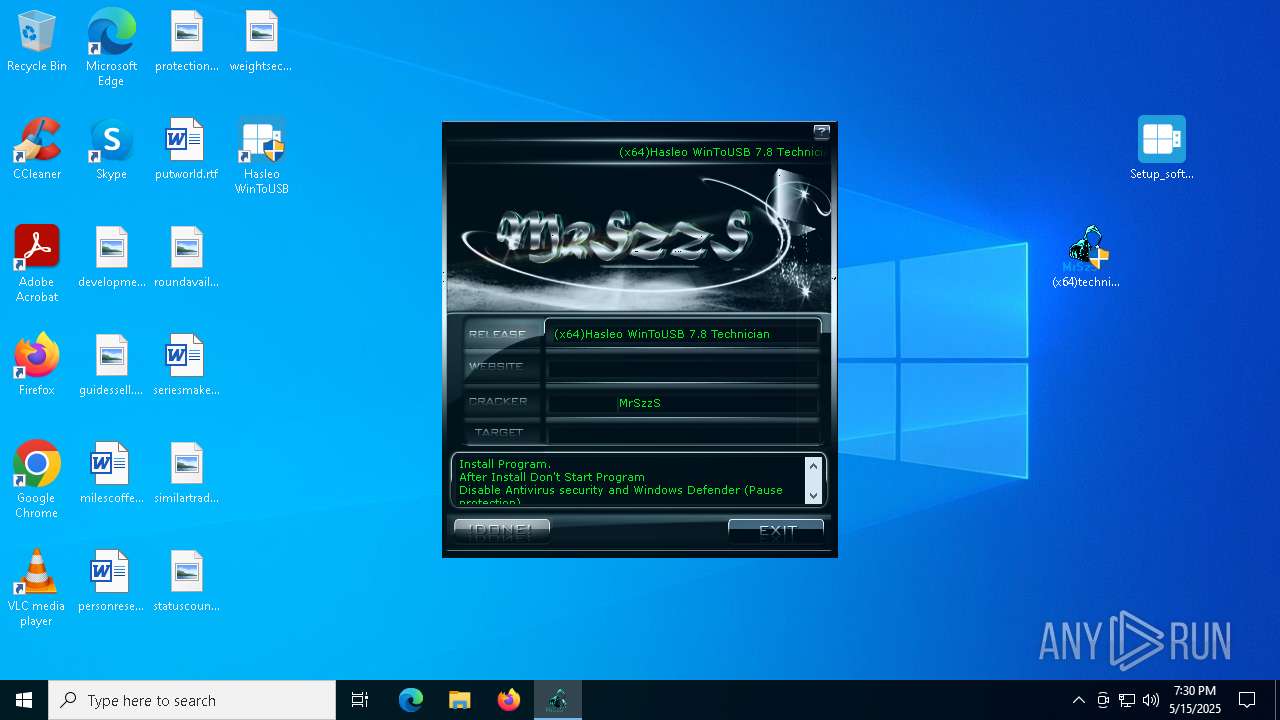
Task: Open Microsoft Edge desktop shortcut
Action: (x=111, y=48)
